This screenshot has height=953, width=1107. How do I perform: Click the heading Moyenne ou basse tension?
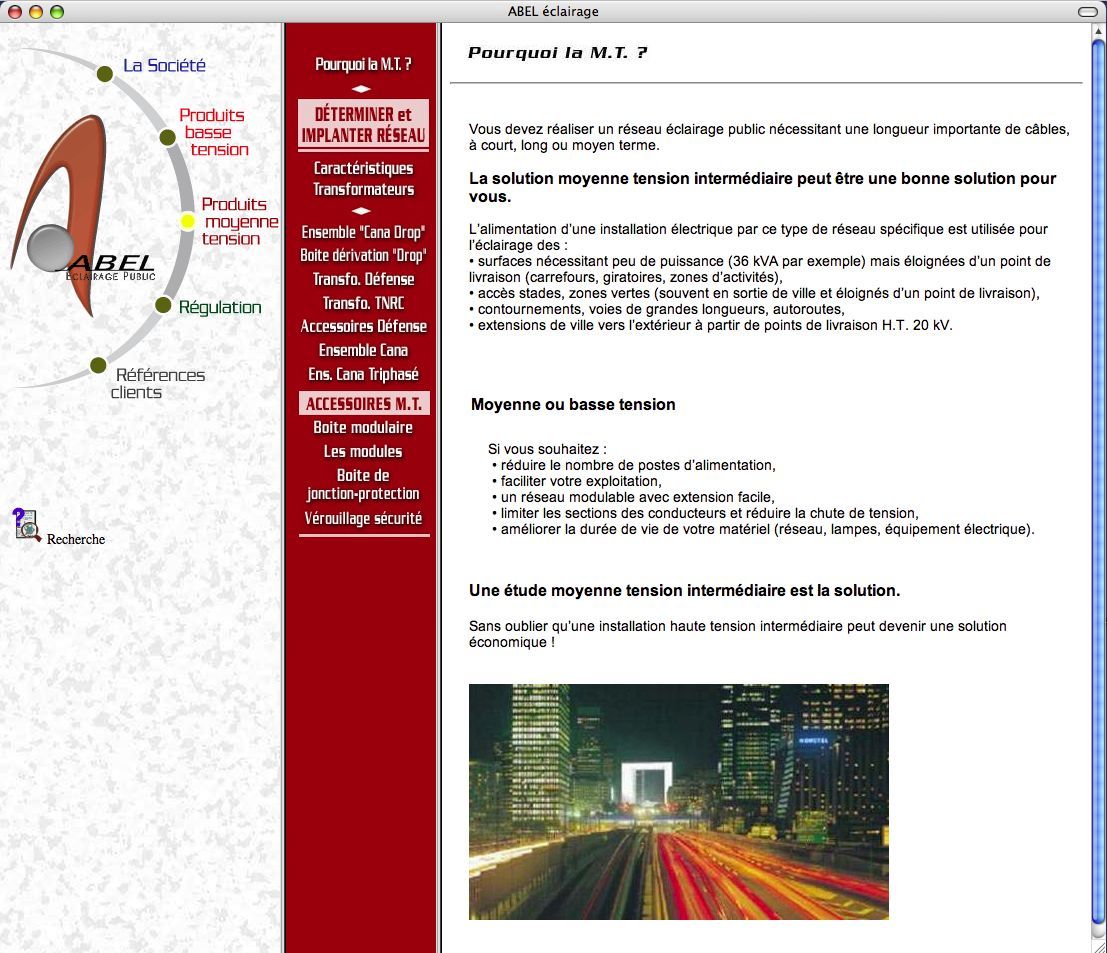point(573,404)
